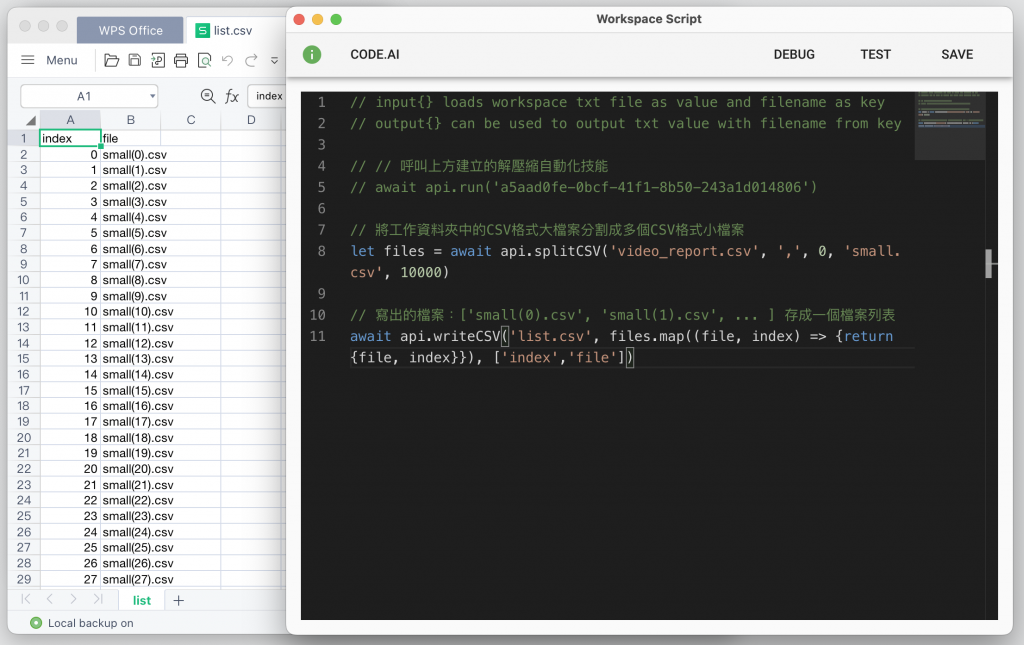Image resolution: width=1024 pixels, height=645 pixels.
Task: Add a new sheet with plus icon
Action: point(178,601)
